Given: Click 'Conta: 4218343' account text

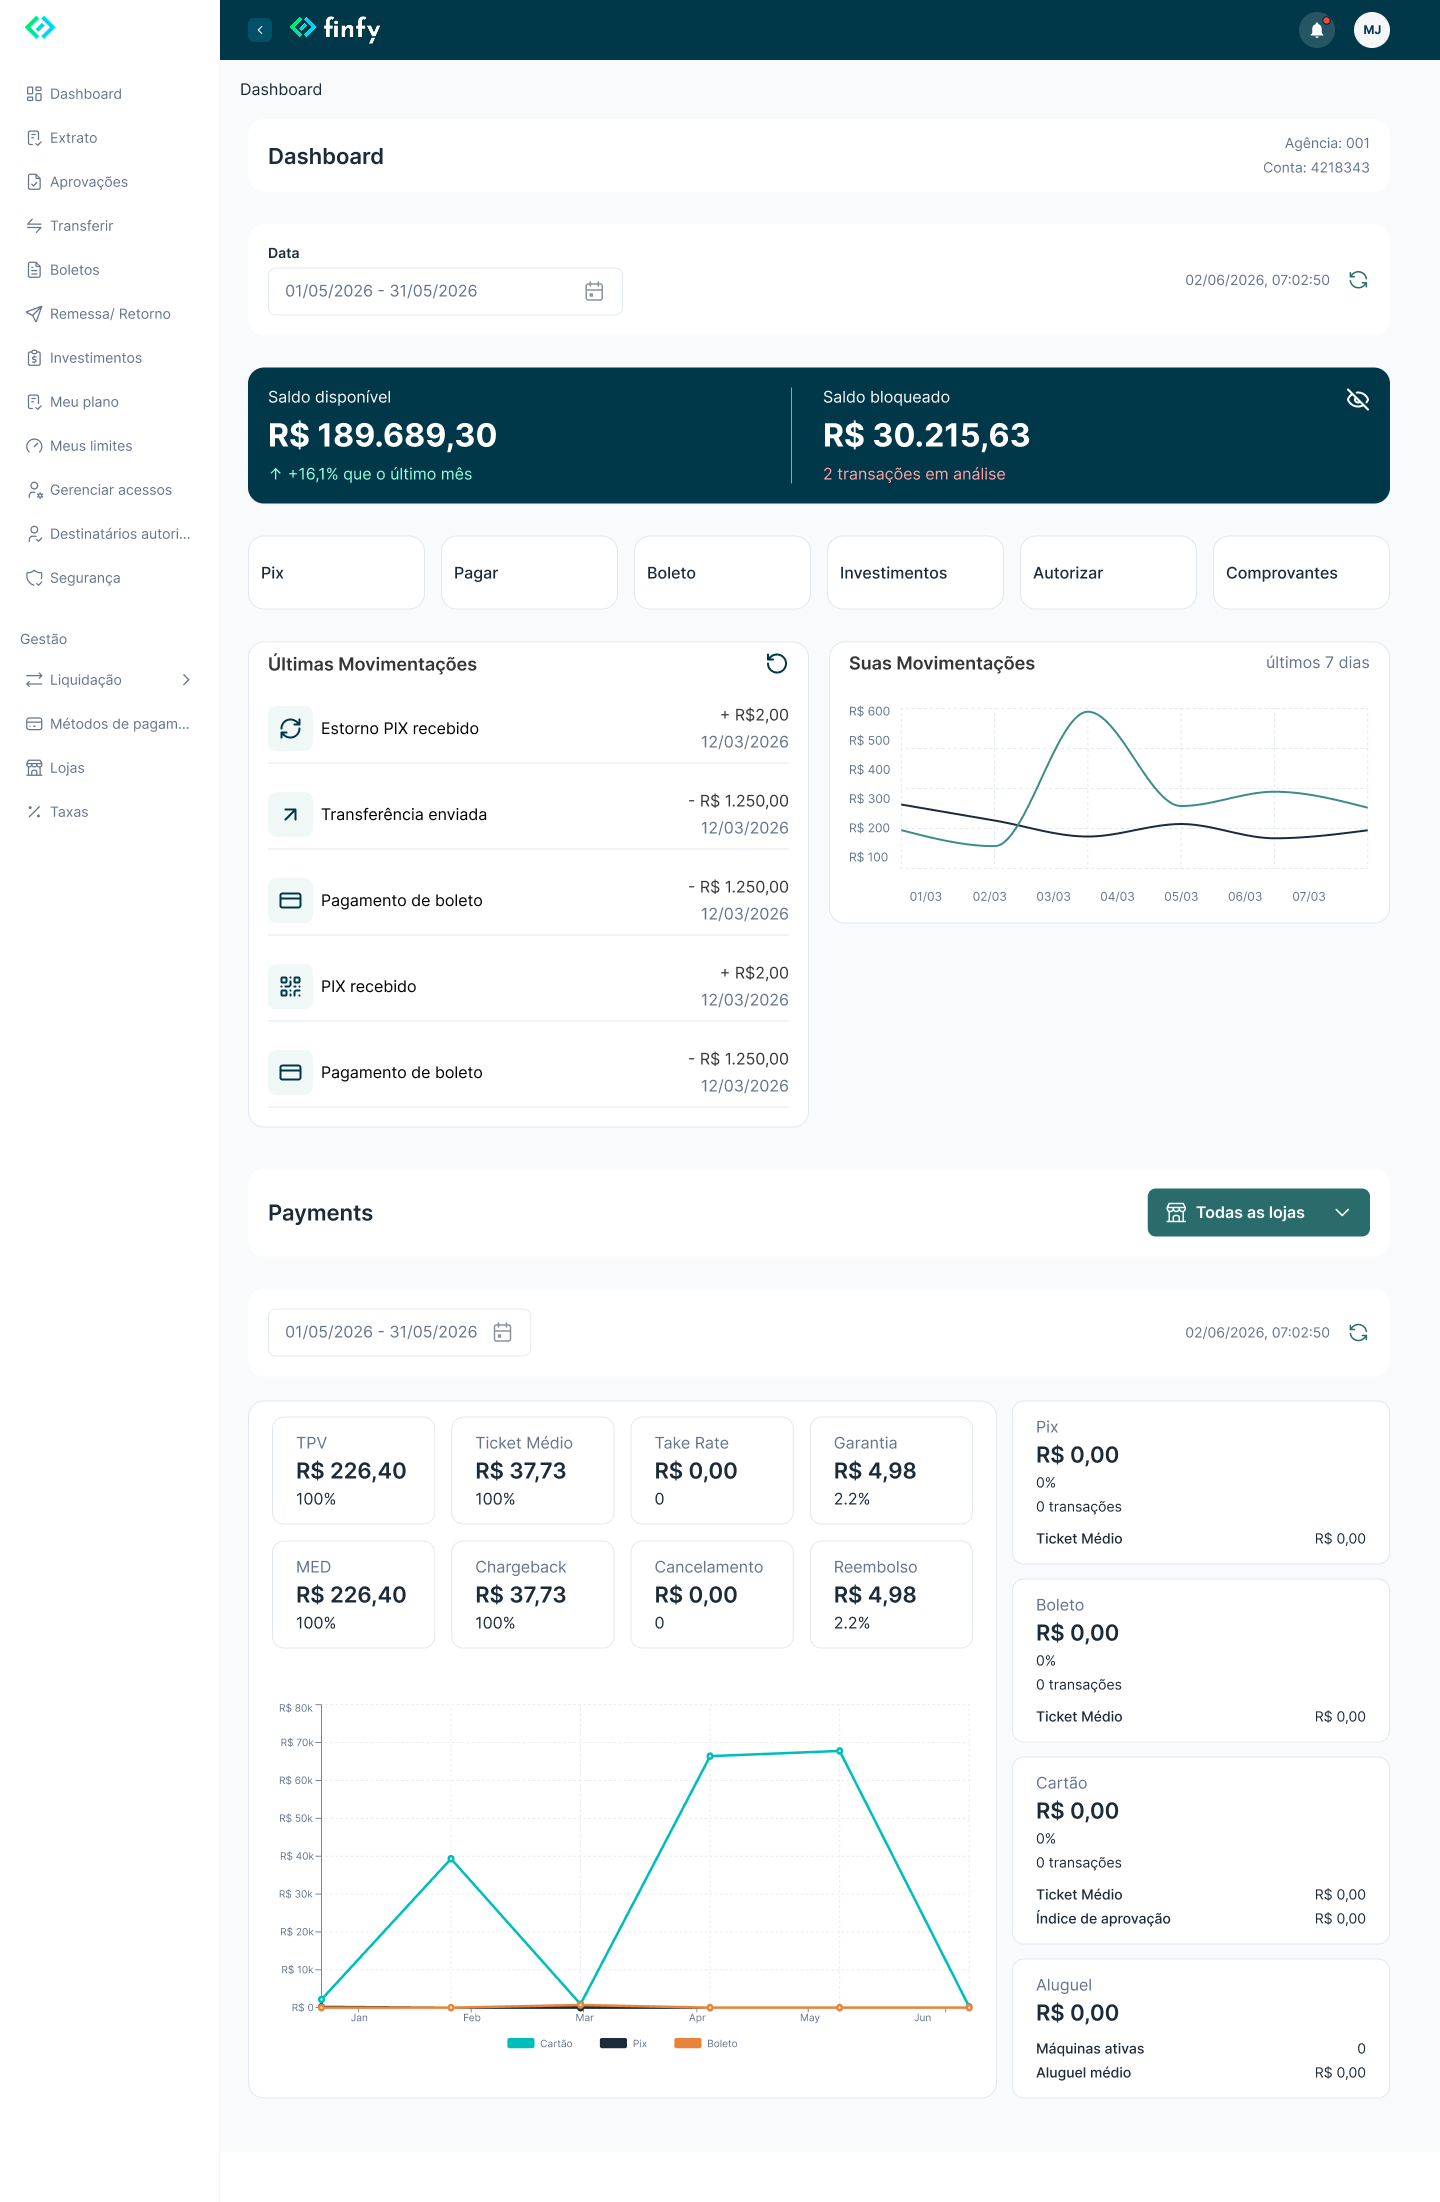Looking at the screenshot, I should coord(1316,167).
